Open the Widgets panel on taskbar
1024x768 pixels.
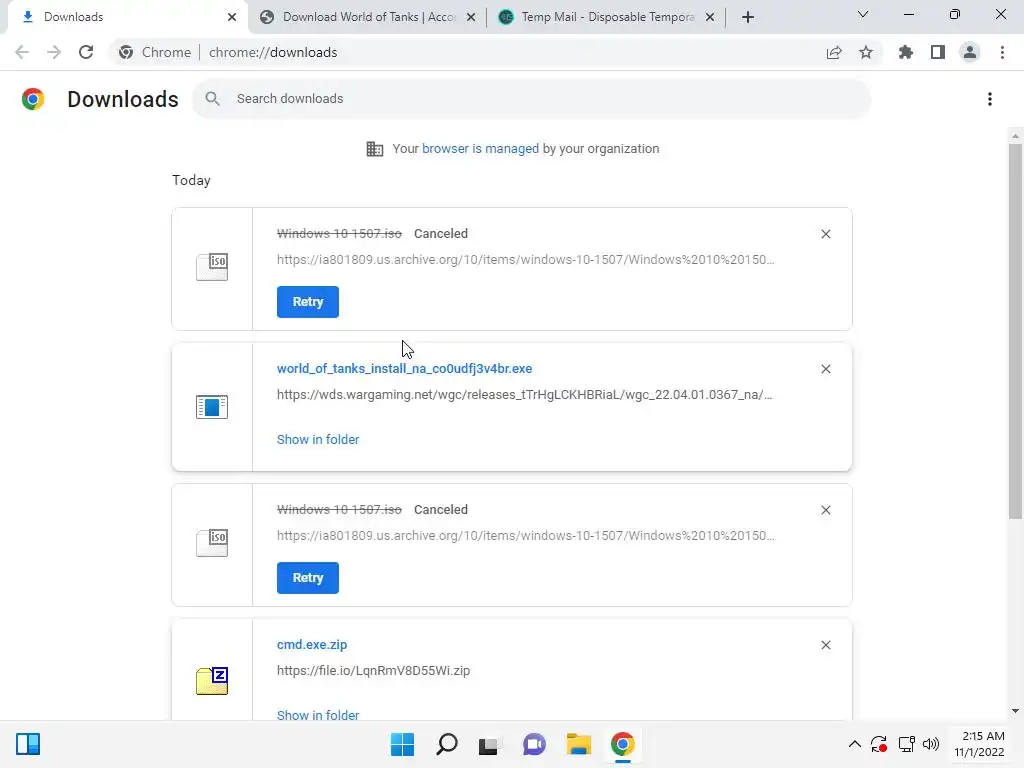click(28, 744)
